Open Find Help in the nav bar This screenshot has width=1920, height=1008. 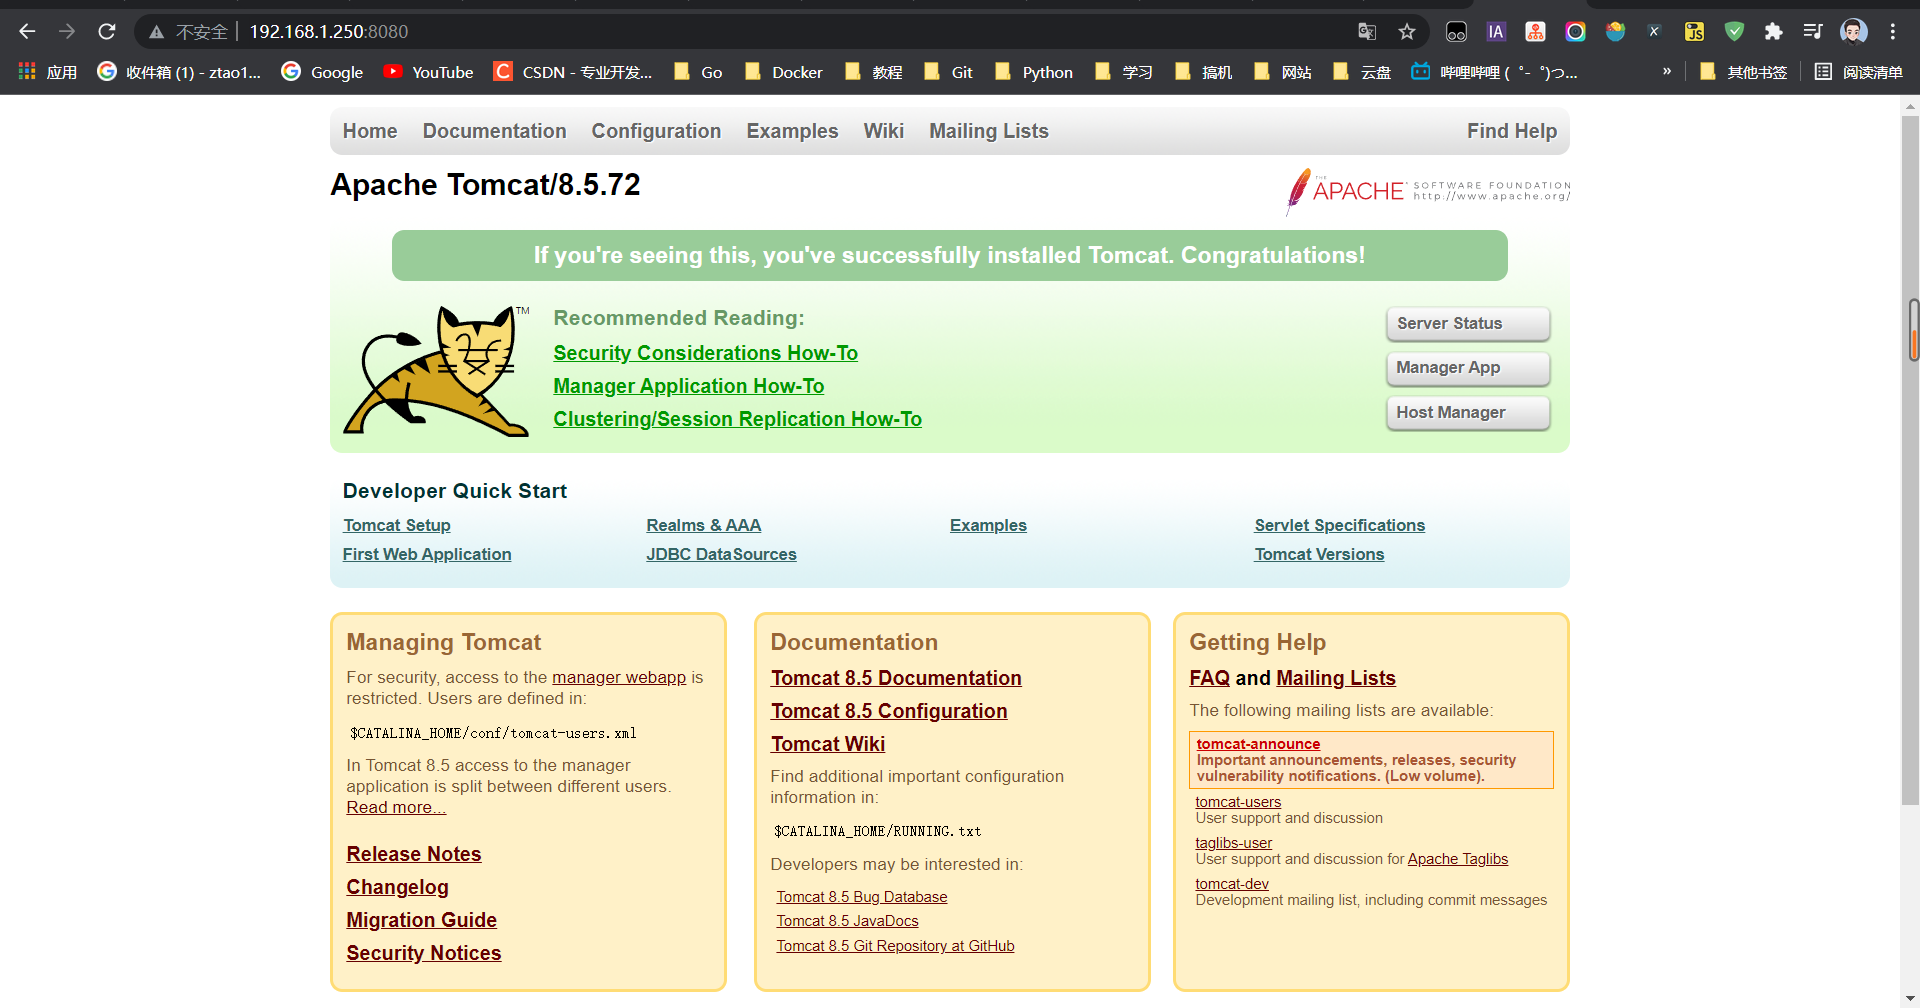[1512, 131]
